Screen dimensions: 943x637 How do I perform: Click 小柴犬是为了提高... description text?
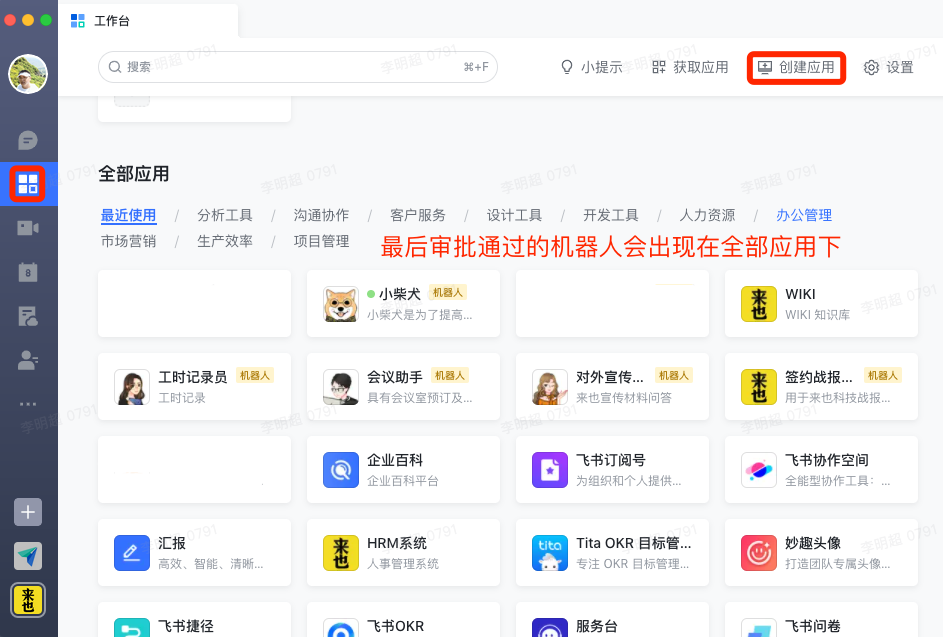coord(420,315)
